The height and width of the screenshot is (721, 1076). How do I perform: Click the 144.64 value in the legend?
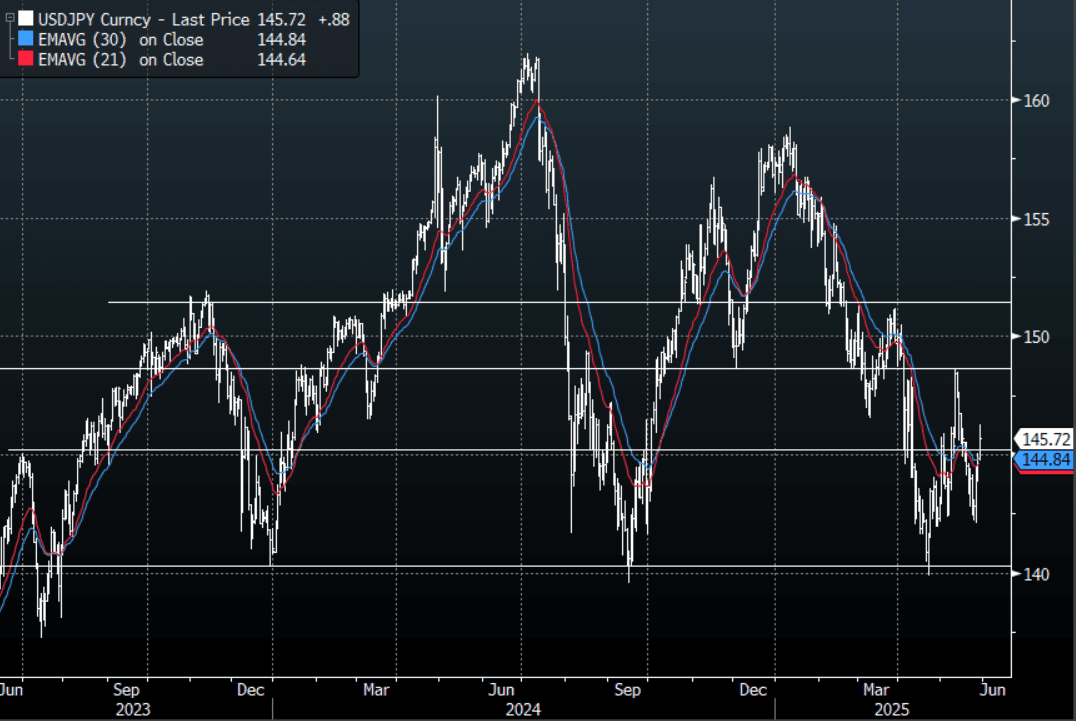click(281, 60)
